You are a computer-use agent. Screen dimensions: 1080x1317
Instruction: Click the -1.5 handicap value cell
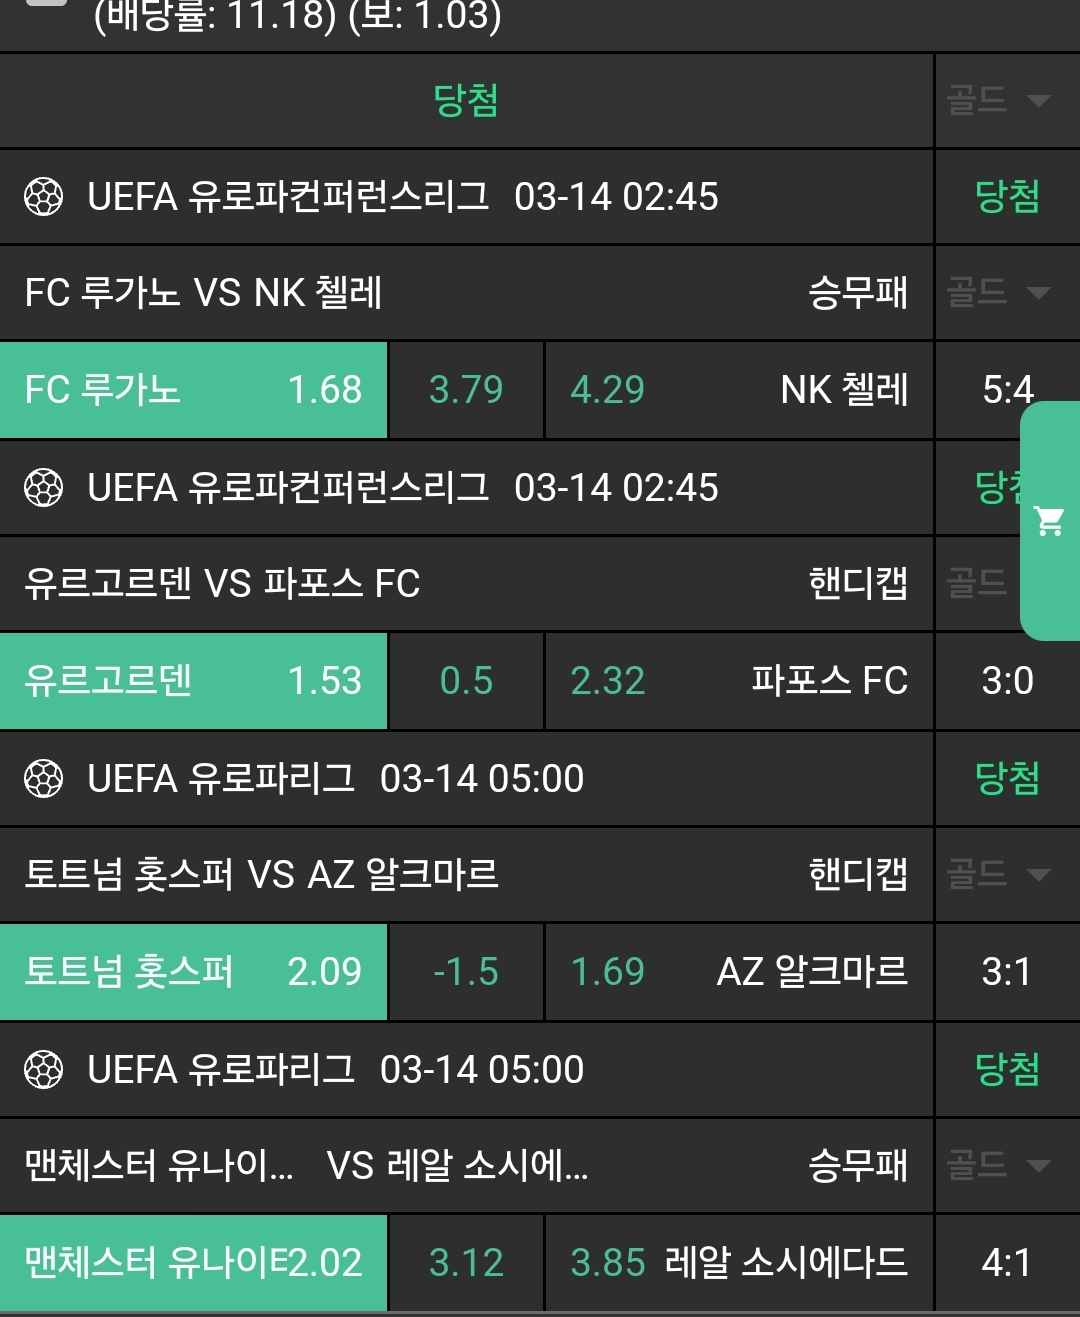click(x=466, y=972)
